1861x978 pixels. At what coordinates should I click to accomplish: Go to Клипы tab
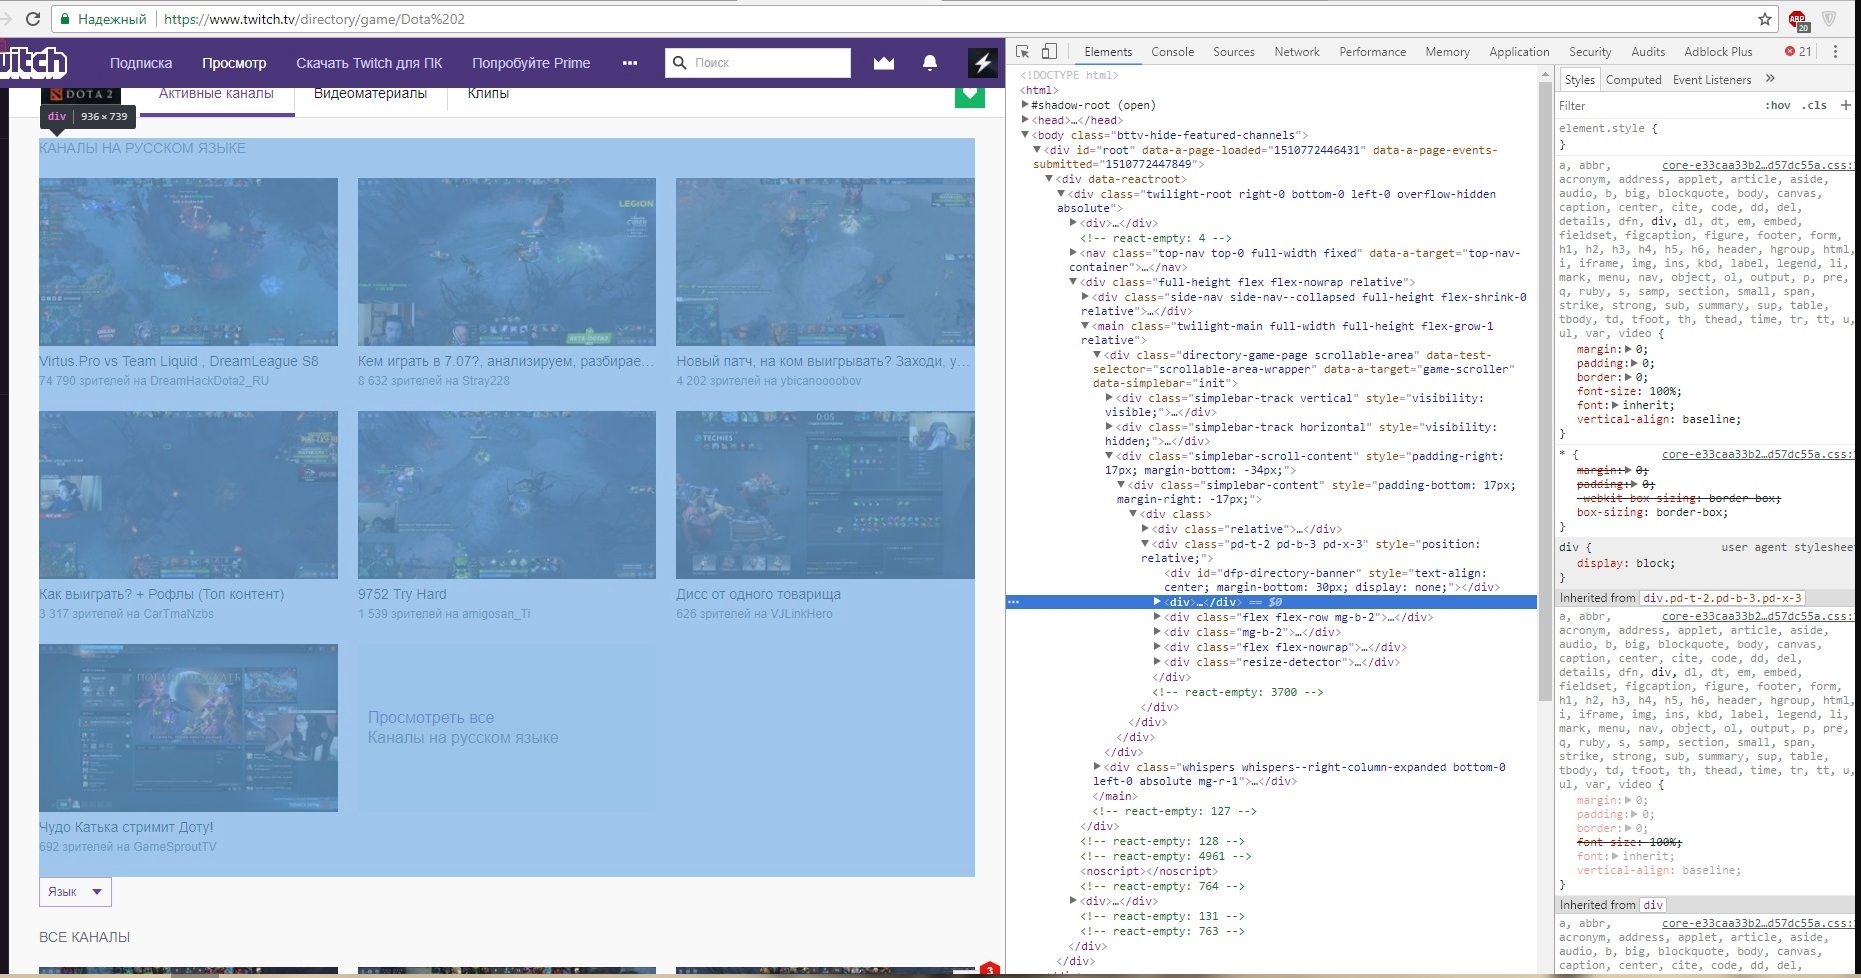click(488, 94)
